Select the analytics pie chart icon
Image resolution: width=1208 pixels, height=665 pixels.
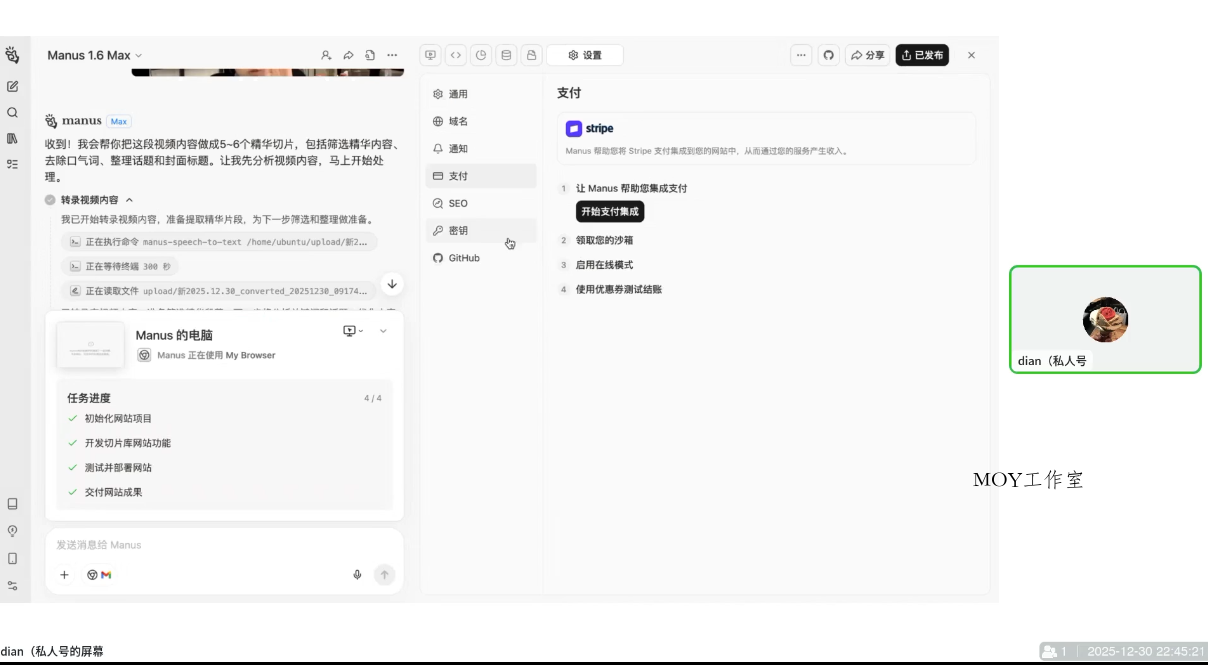click(x=481, y=55)
